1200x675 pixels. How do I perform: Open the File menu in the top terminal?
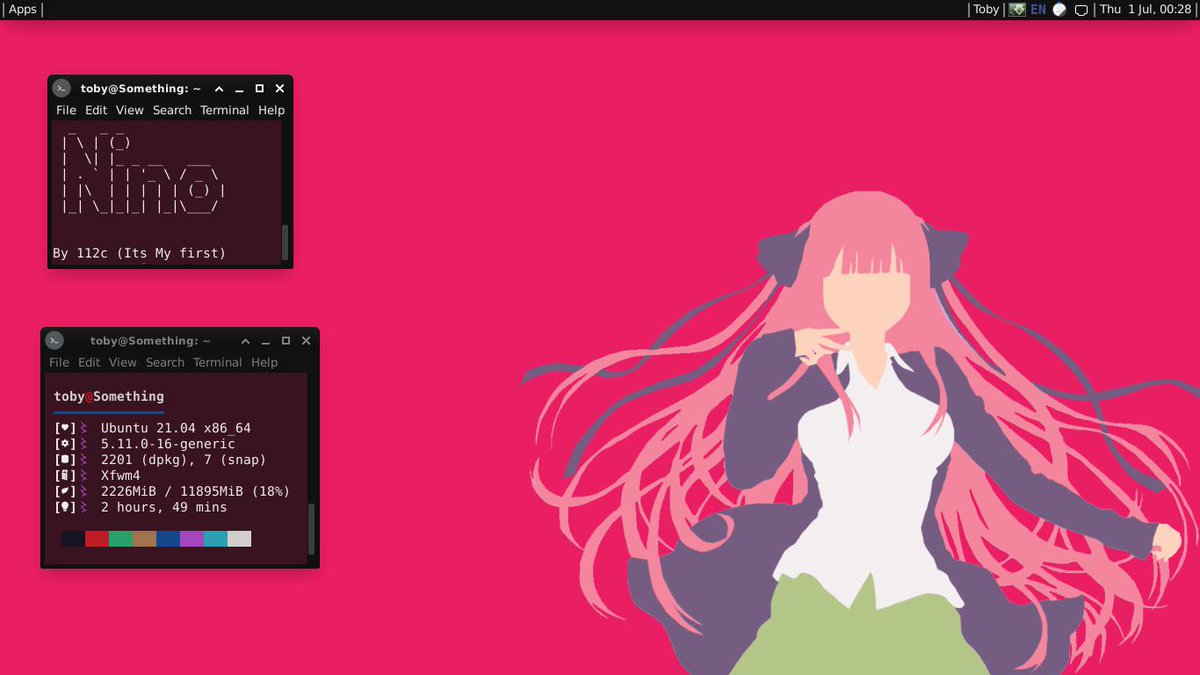66,110
